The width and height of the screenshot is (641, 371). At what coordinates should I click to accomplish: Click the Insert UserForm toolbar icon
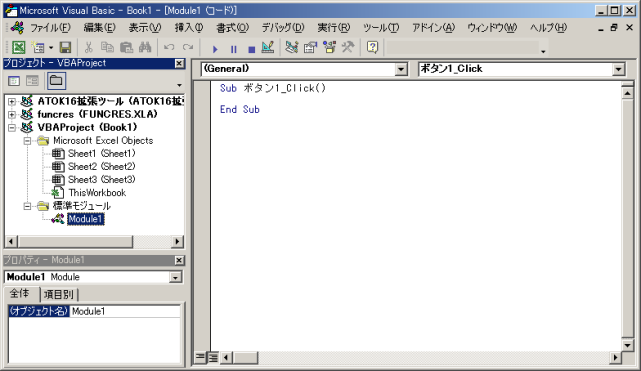(38, 48)
